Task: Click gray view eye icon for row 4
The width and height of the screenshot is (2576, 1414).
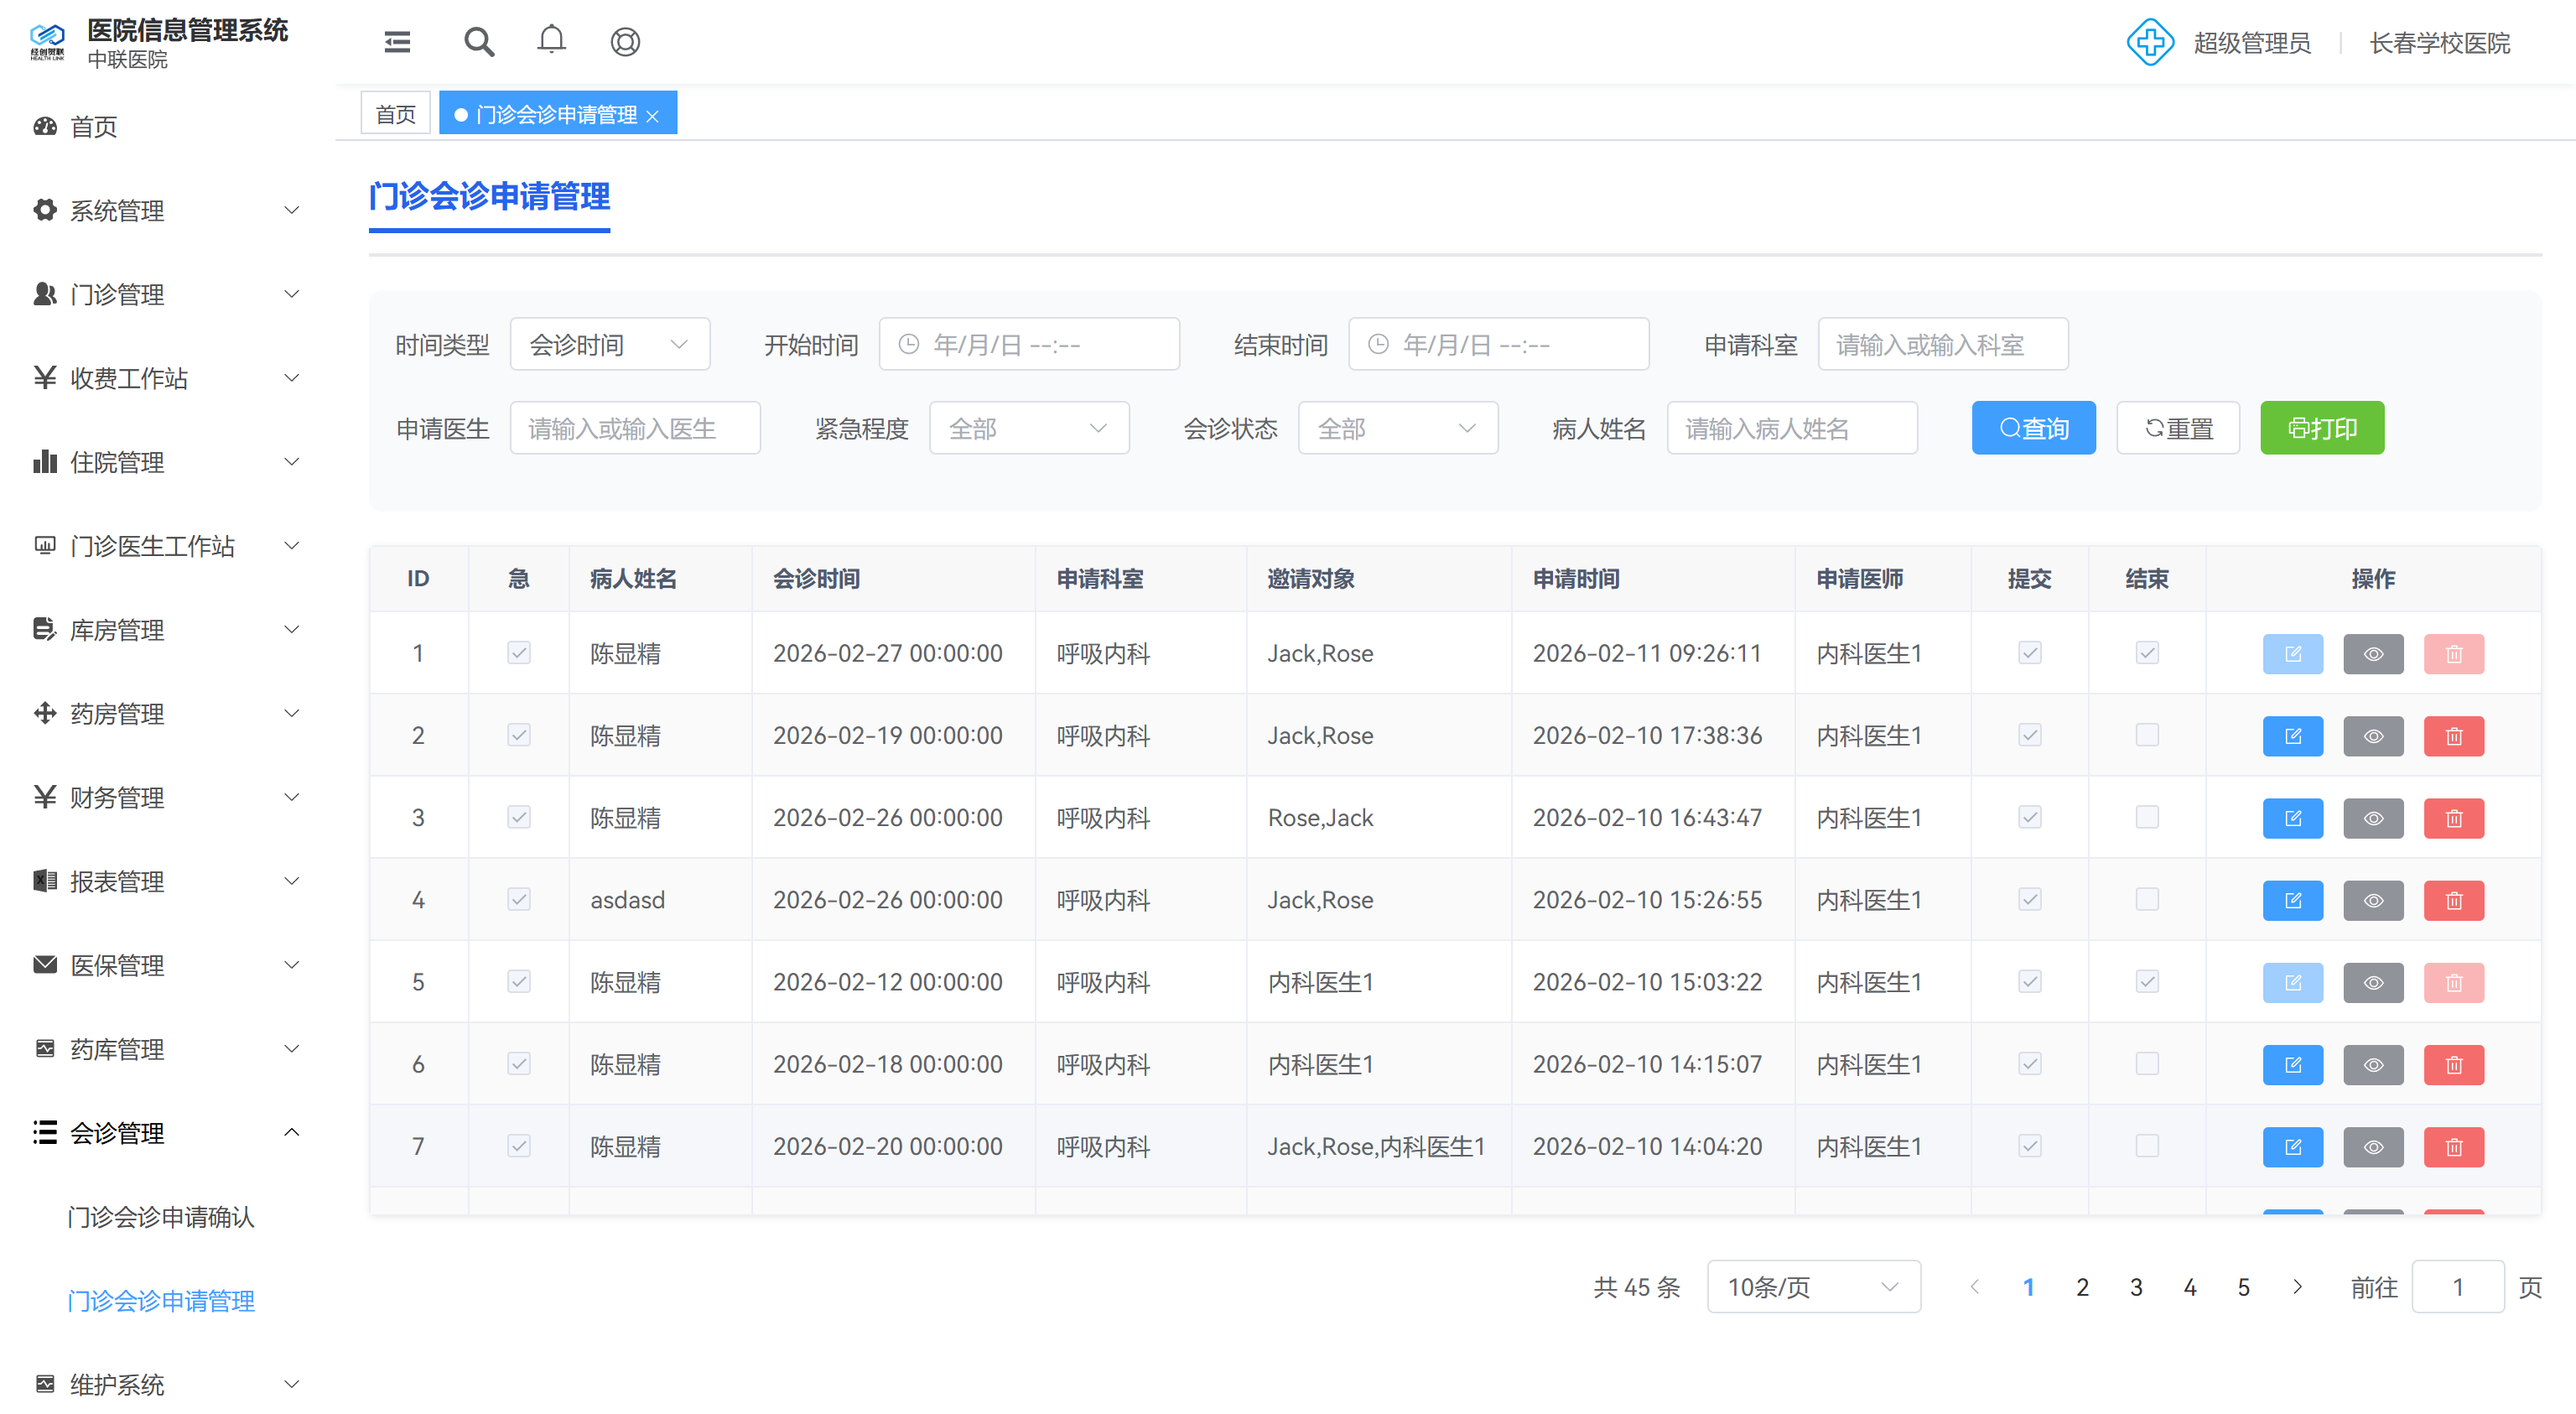Action: click(x=2373, y=900)
